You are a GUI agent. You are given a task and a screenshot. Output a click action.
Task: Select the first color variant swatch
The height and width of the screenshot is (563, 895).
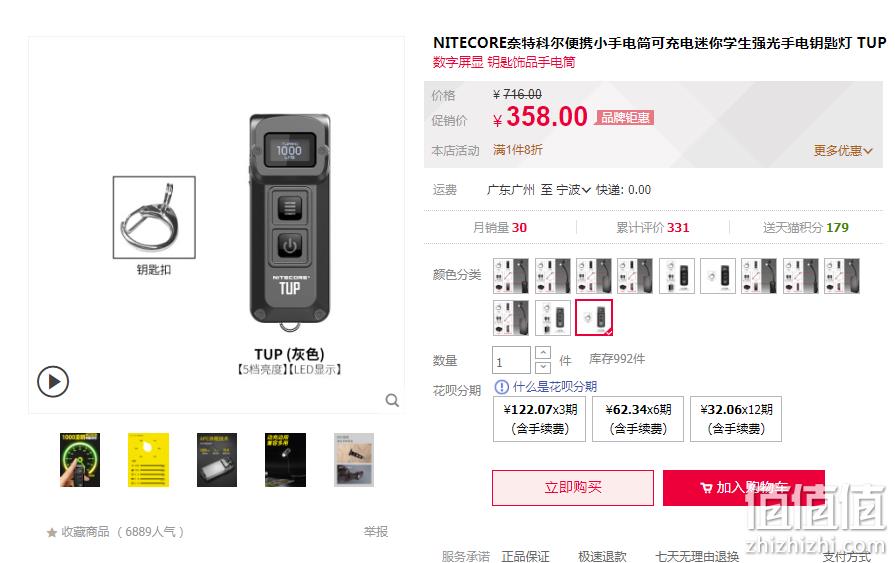[511, 276]
